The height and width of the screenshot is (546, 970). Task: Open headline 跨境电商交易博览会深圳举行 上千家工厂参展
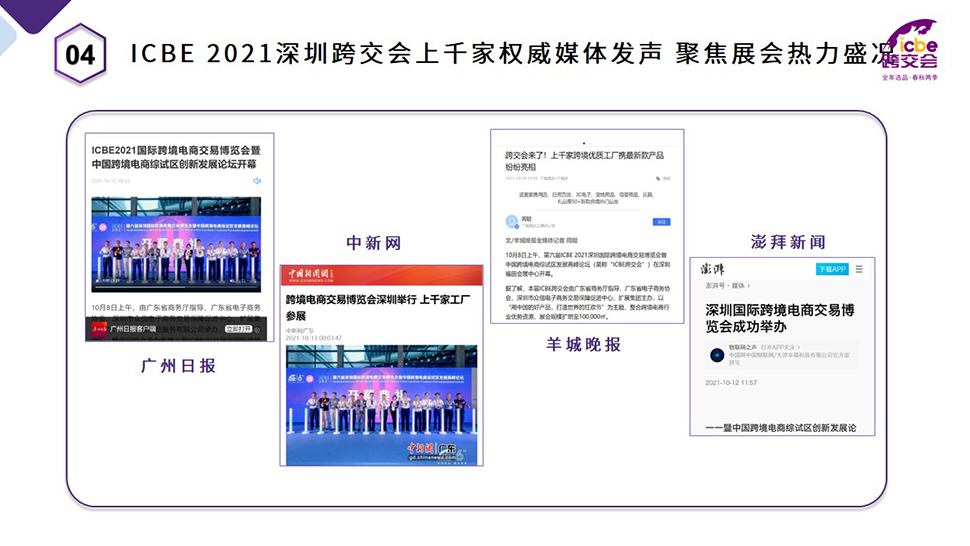point(378,307)
